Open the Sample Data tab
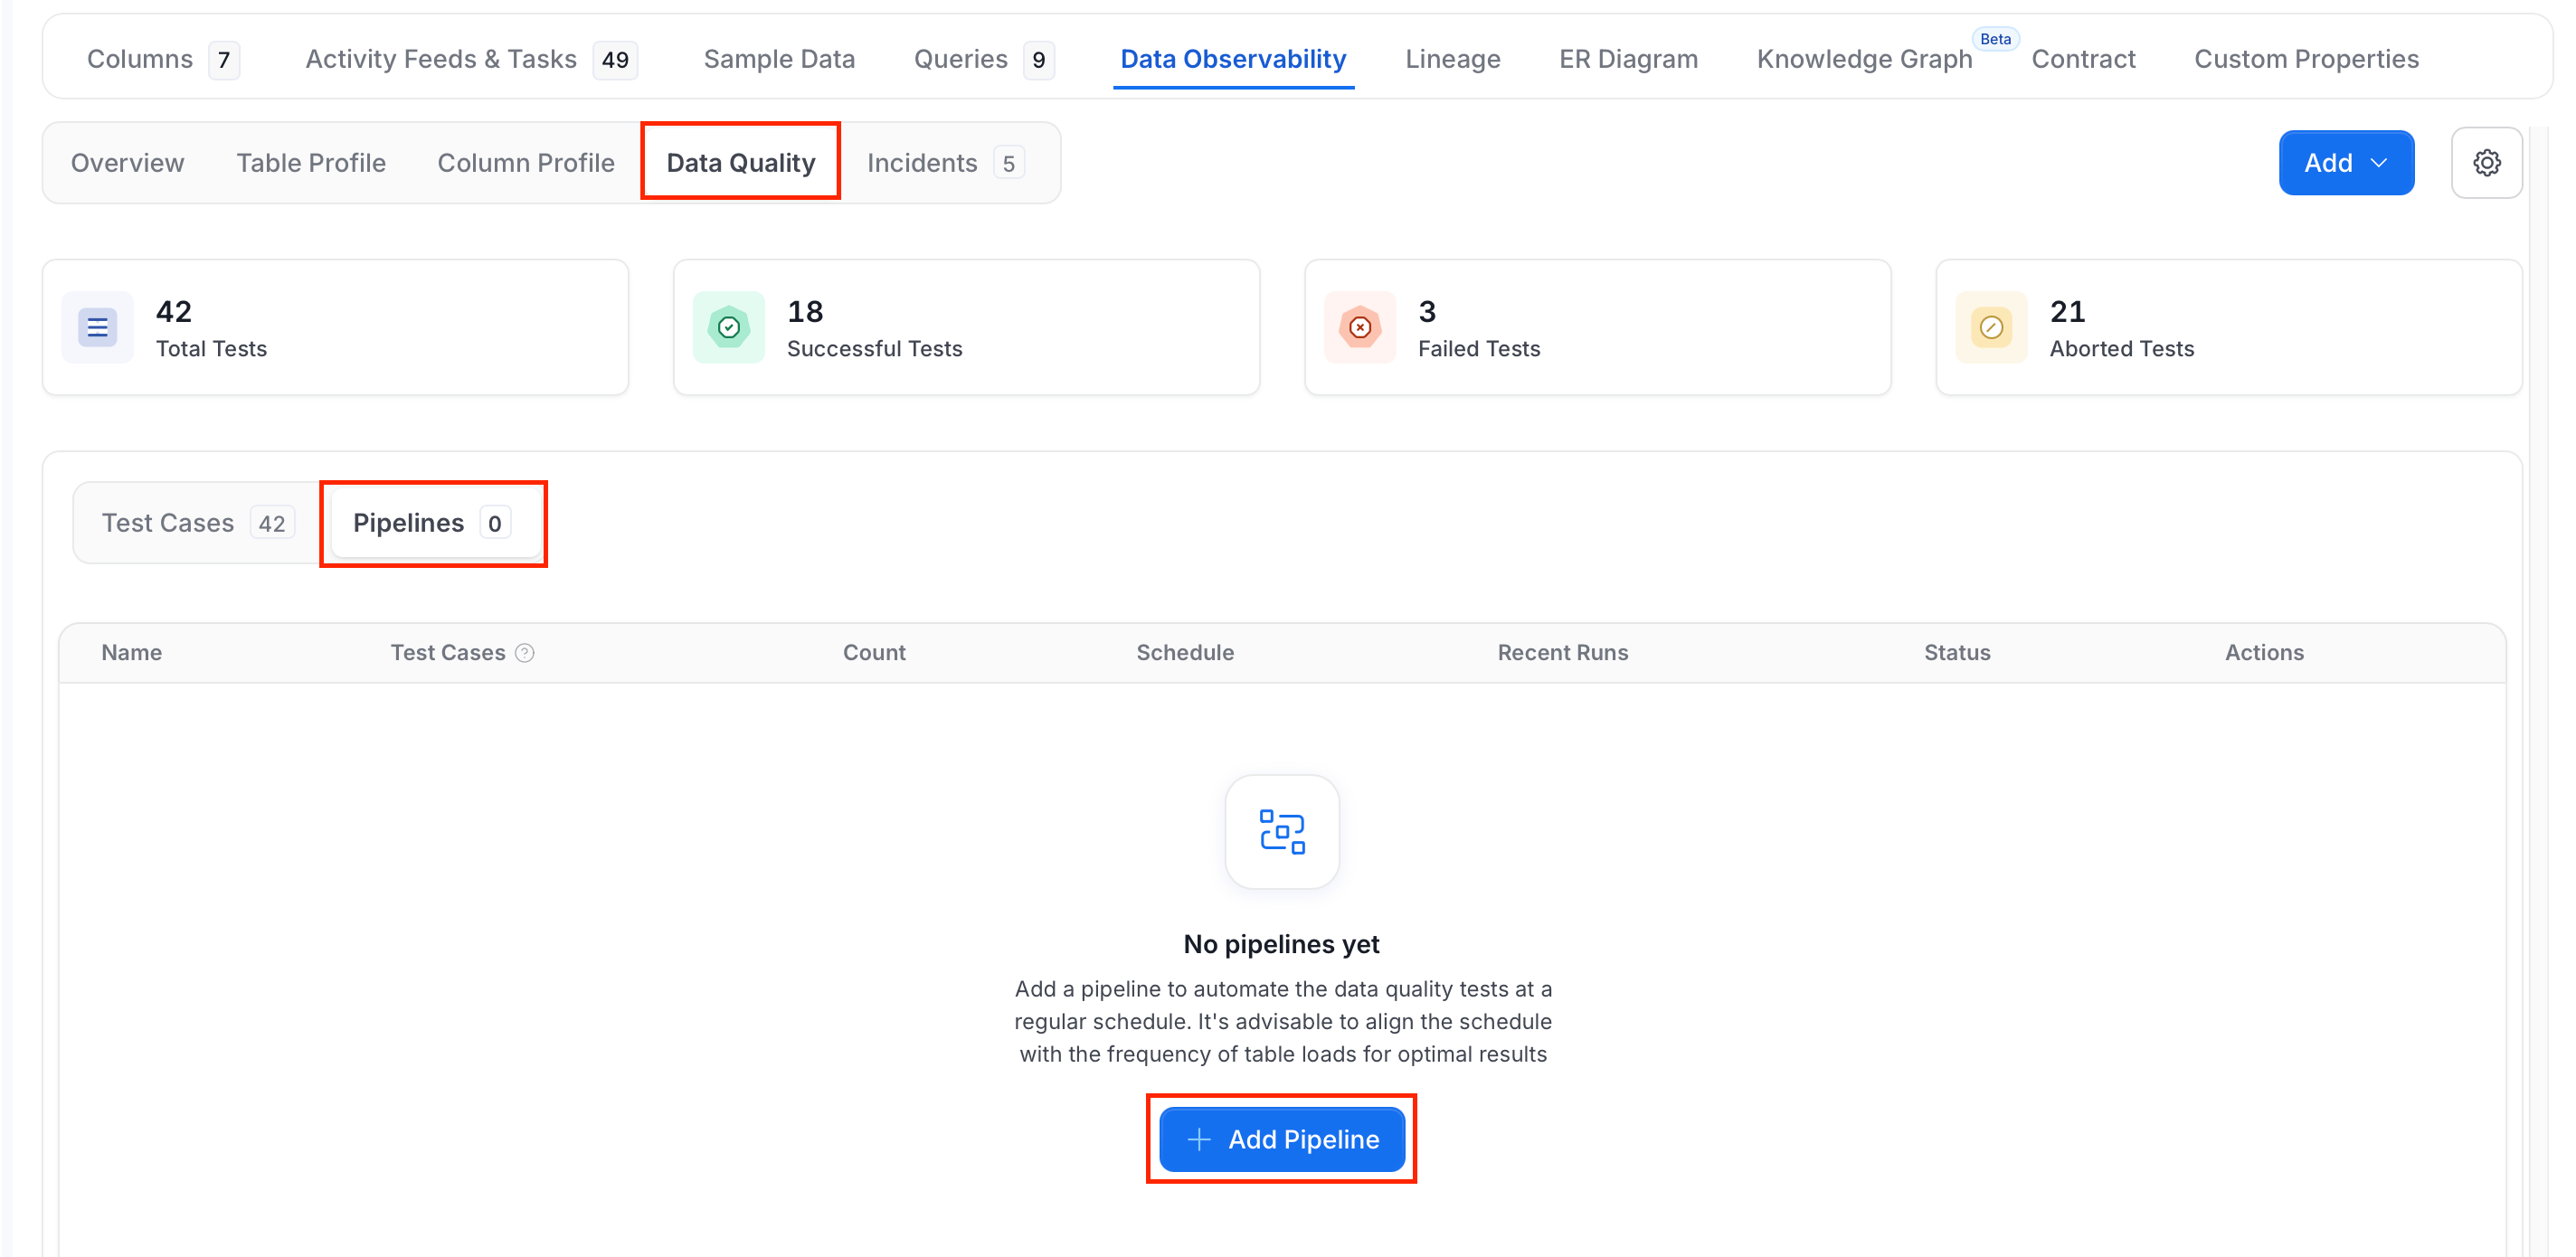Screen dimensions: 2576x1257 [779, 59]
